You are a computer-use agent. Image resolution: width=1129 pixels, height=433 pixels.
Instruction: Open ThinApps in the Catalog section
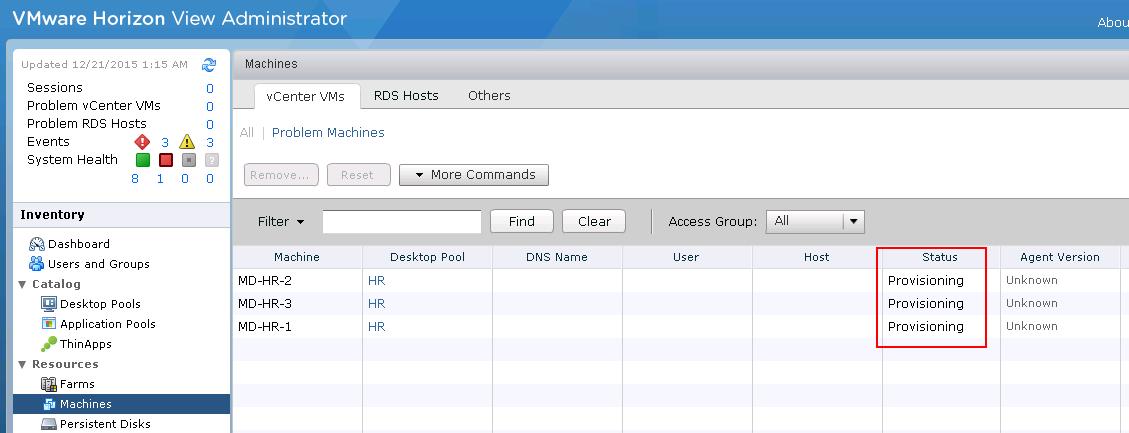(85, 344)
